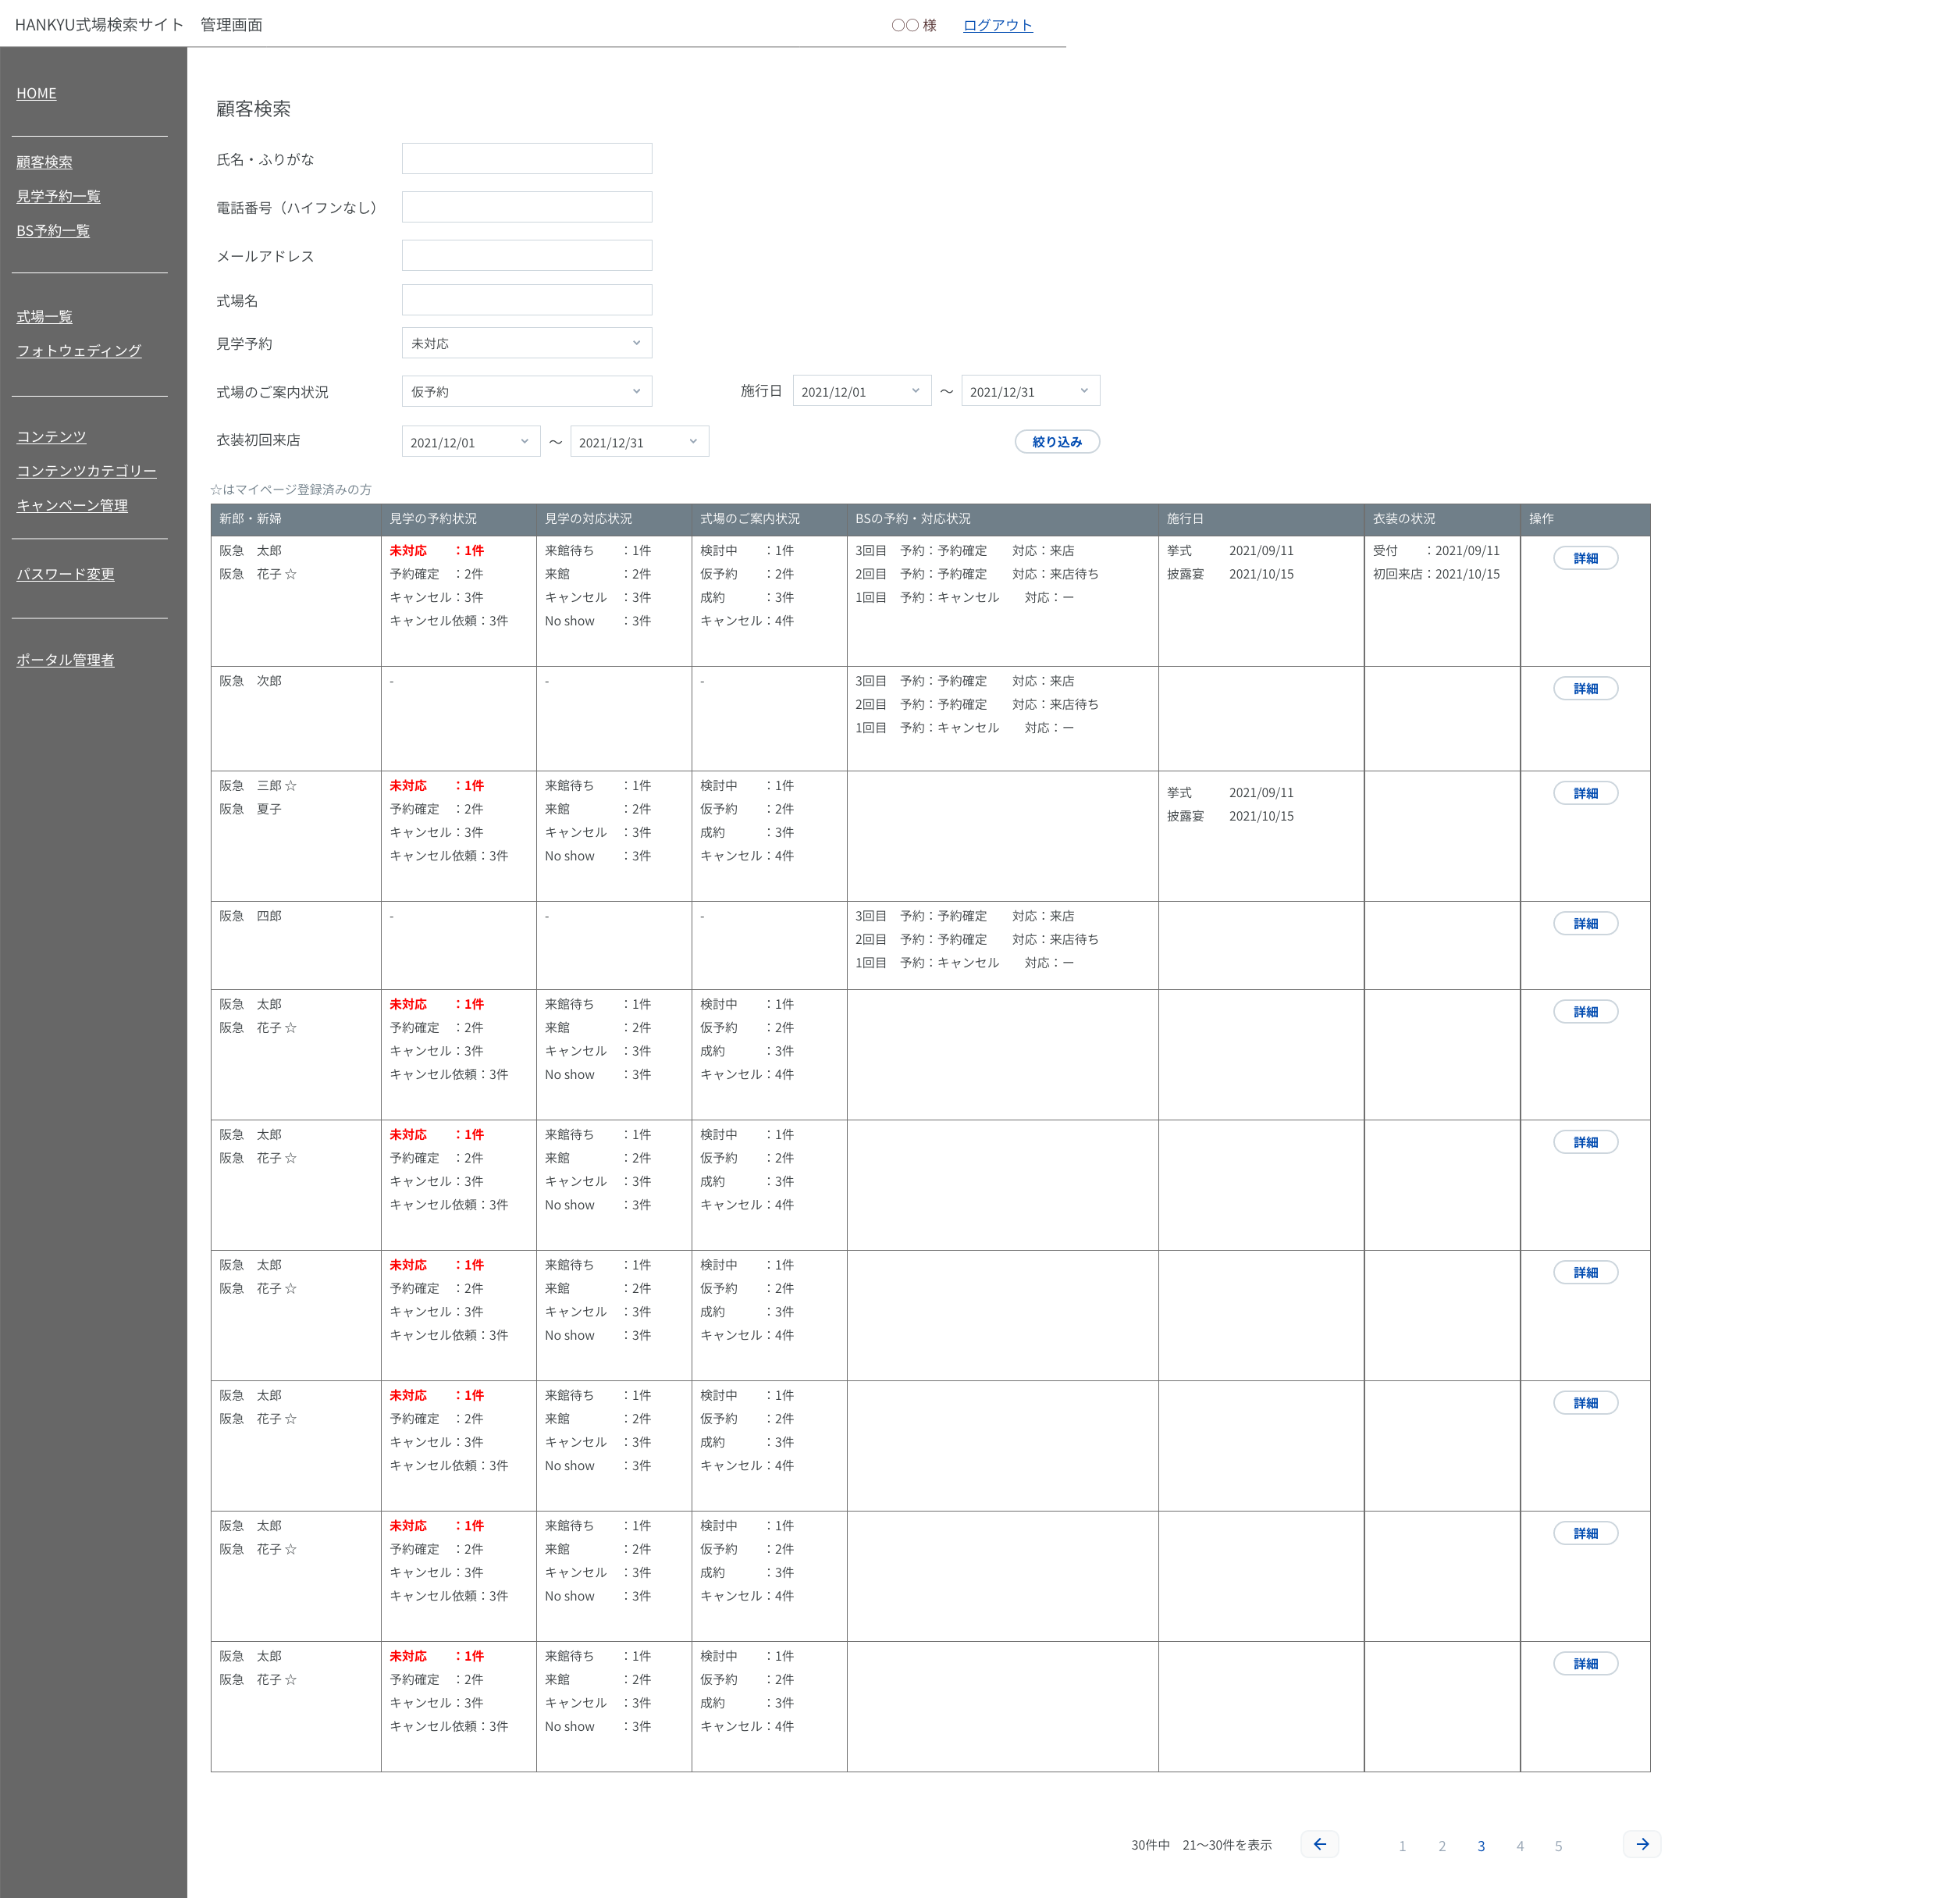Image resolution: width=1960 pixels, height=1898 pixels.
Task: Open the 施行日 end date dropdown
Action: (1030, 391)
